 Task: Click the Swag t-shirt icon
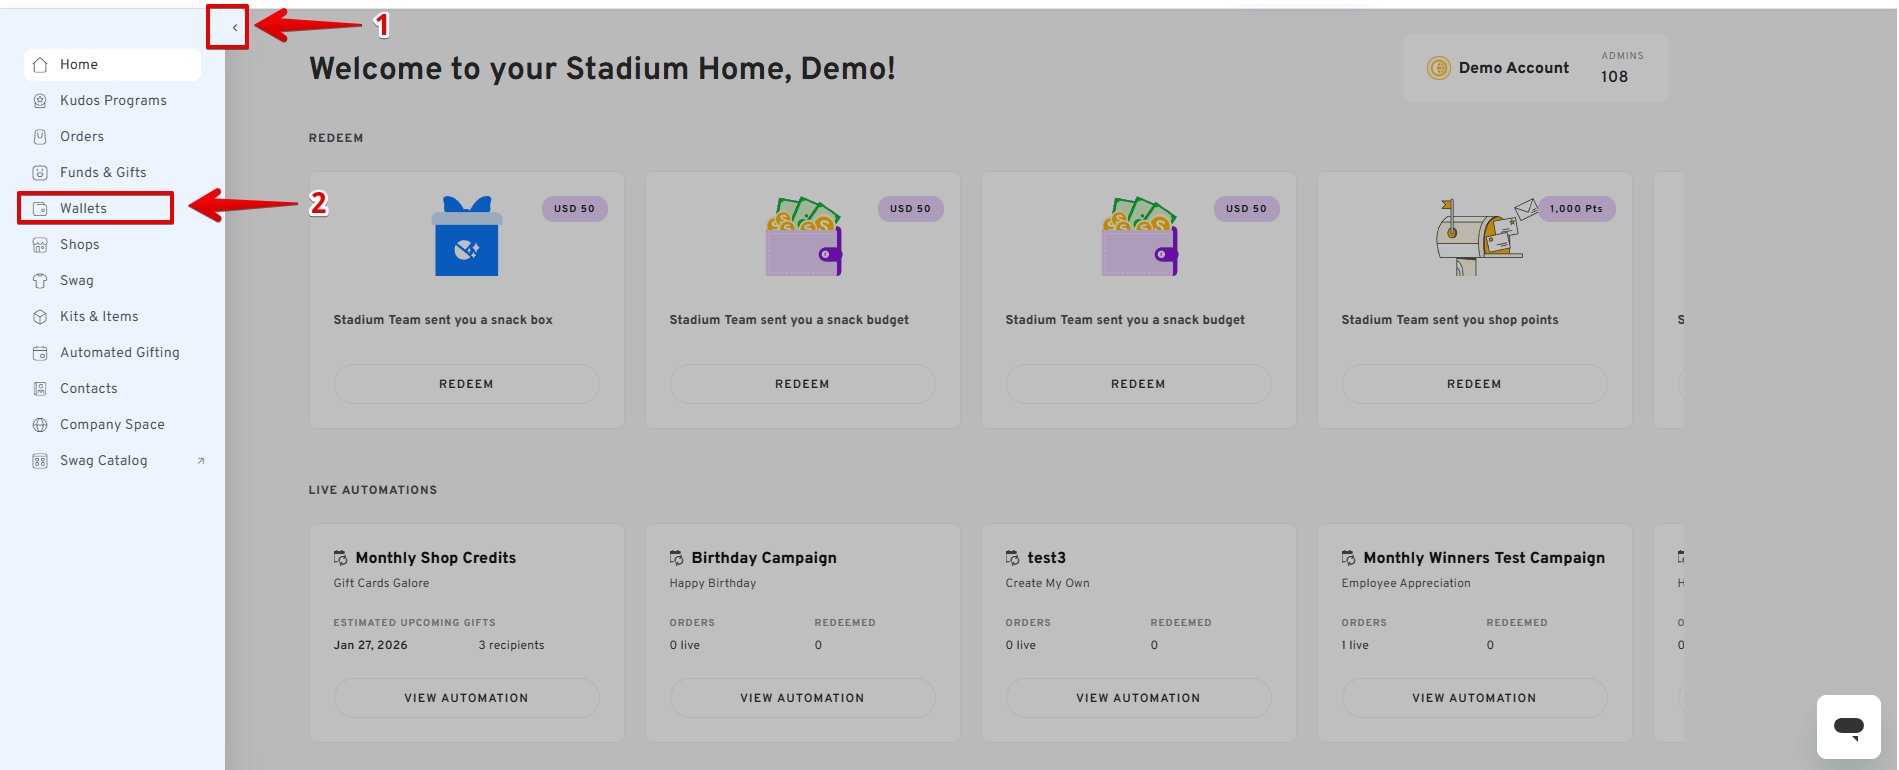pos(40,281)
